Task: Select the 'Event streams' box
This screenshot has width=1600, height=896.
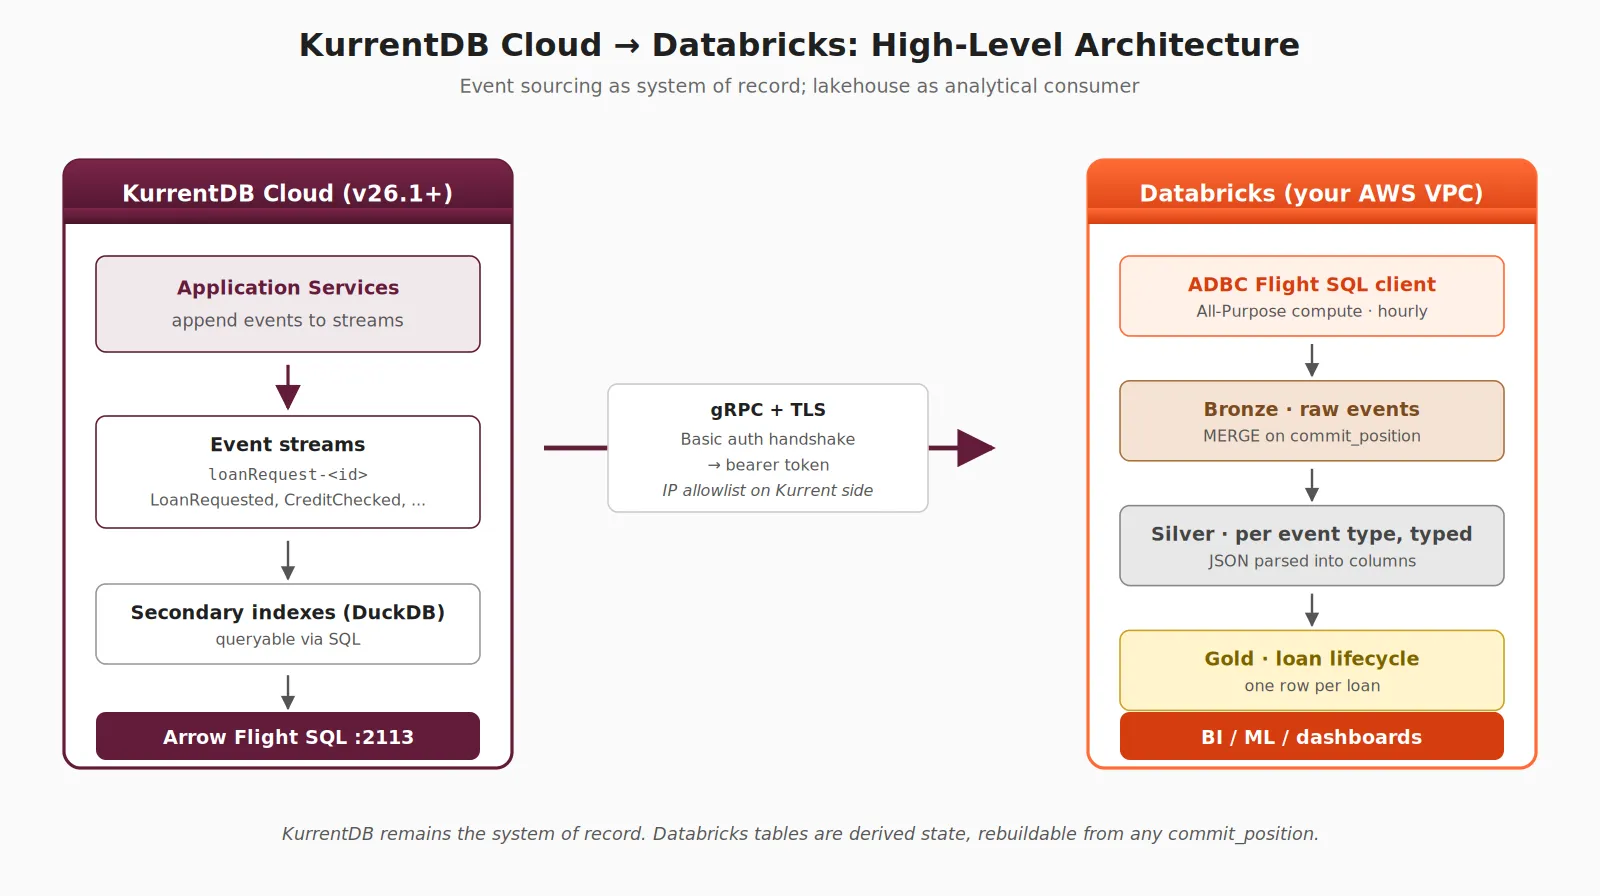Action: pos(288,472)
